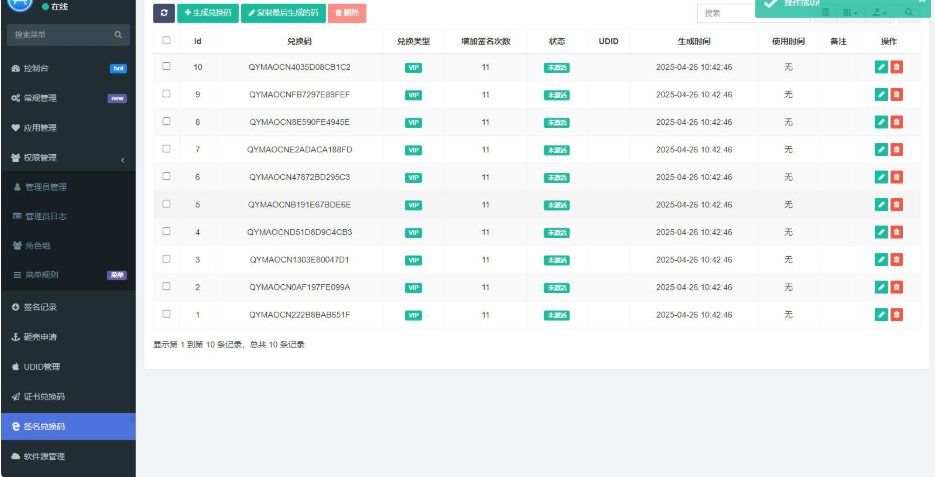Click code text QYMAOCN4035D08CB1C2
The image size is (935, 477).
pos(299,67)
